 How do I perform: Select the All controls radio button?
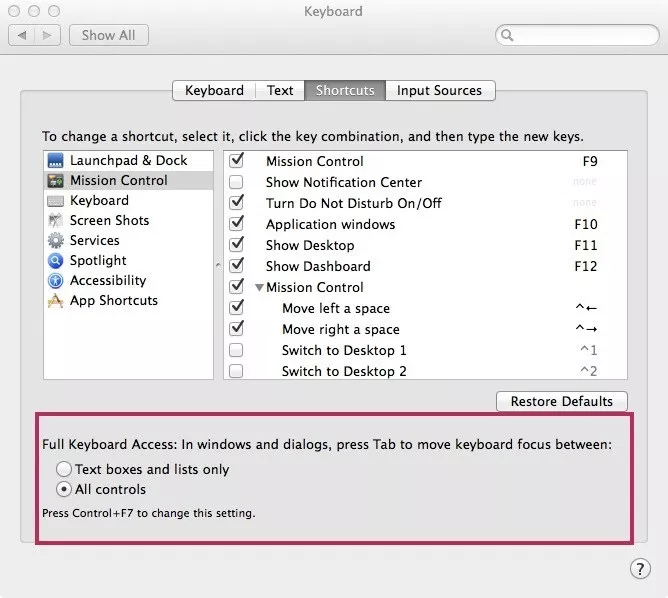(64, 489)
